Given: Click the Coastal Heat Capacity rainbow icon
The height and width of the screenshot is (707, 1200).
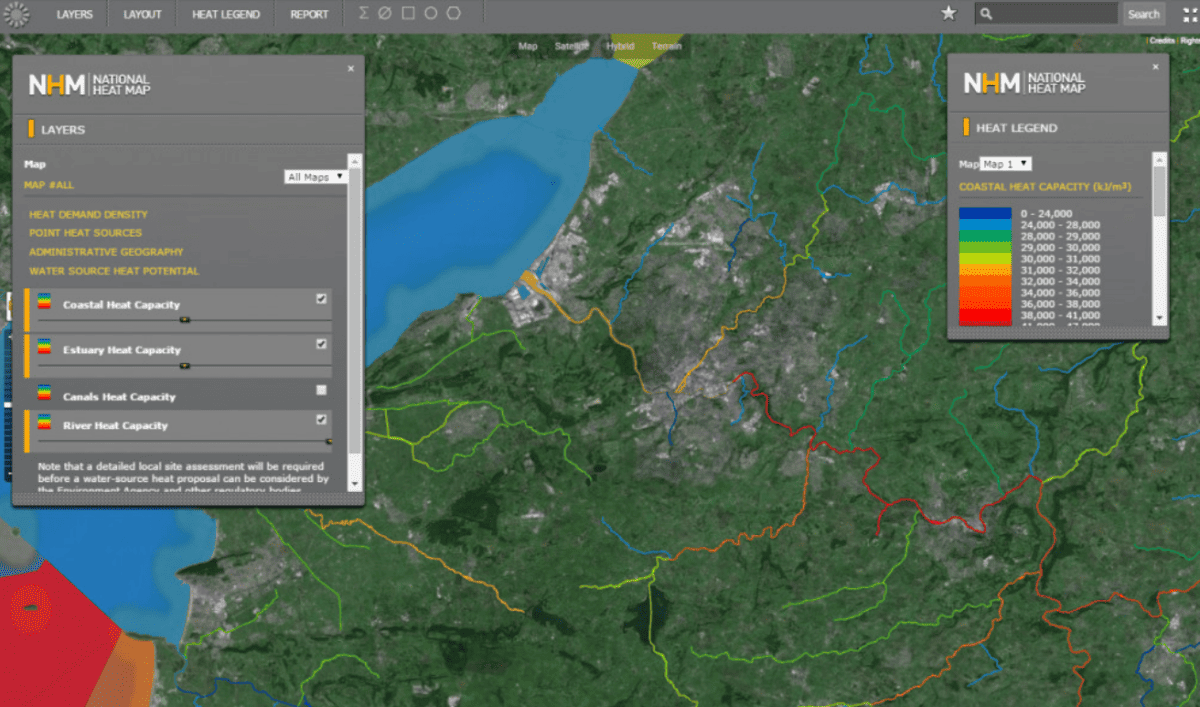Looking at the screenshot, I should click(43, 303).
